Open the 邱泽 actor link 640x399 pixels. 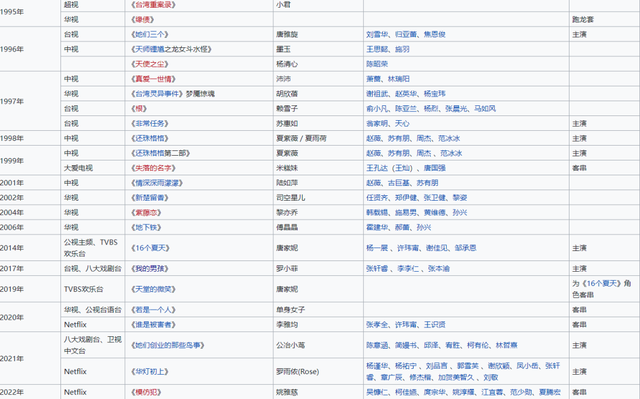click(431, 346)
